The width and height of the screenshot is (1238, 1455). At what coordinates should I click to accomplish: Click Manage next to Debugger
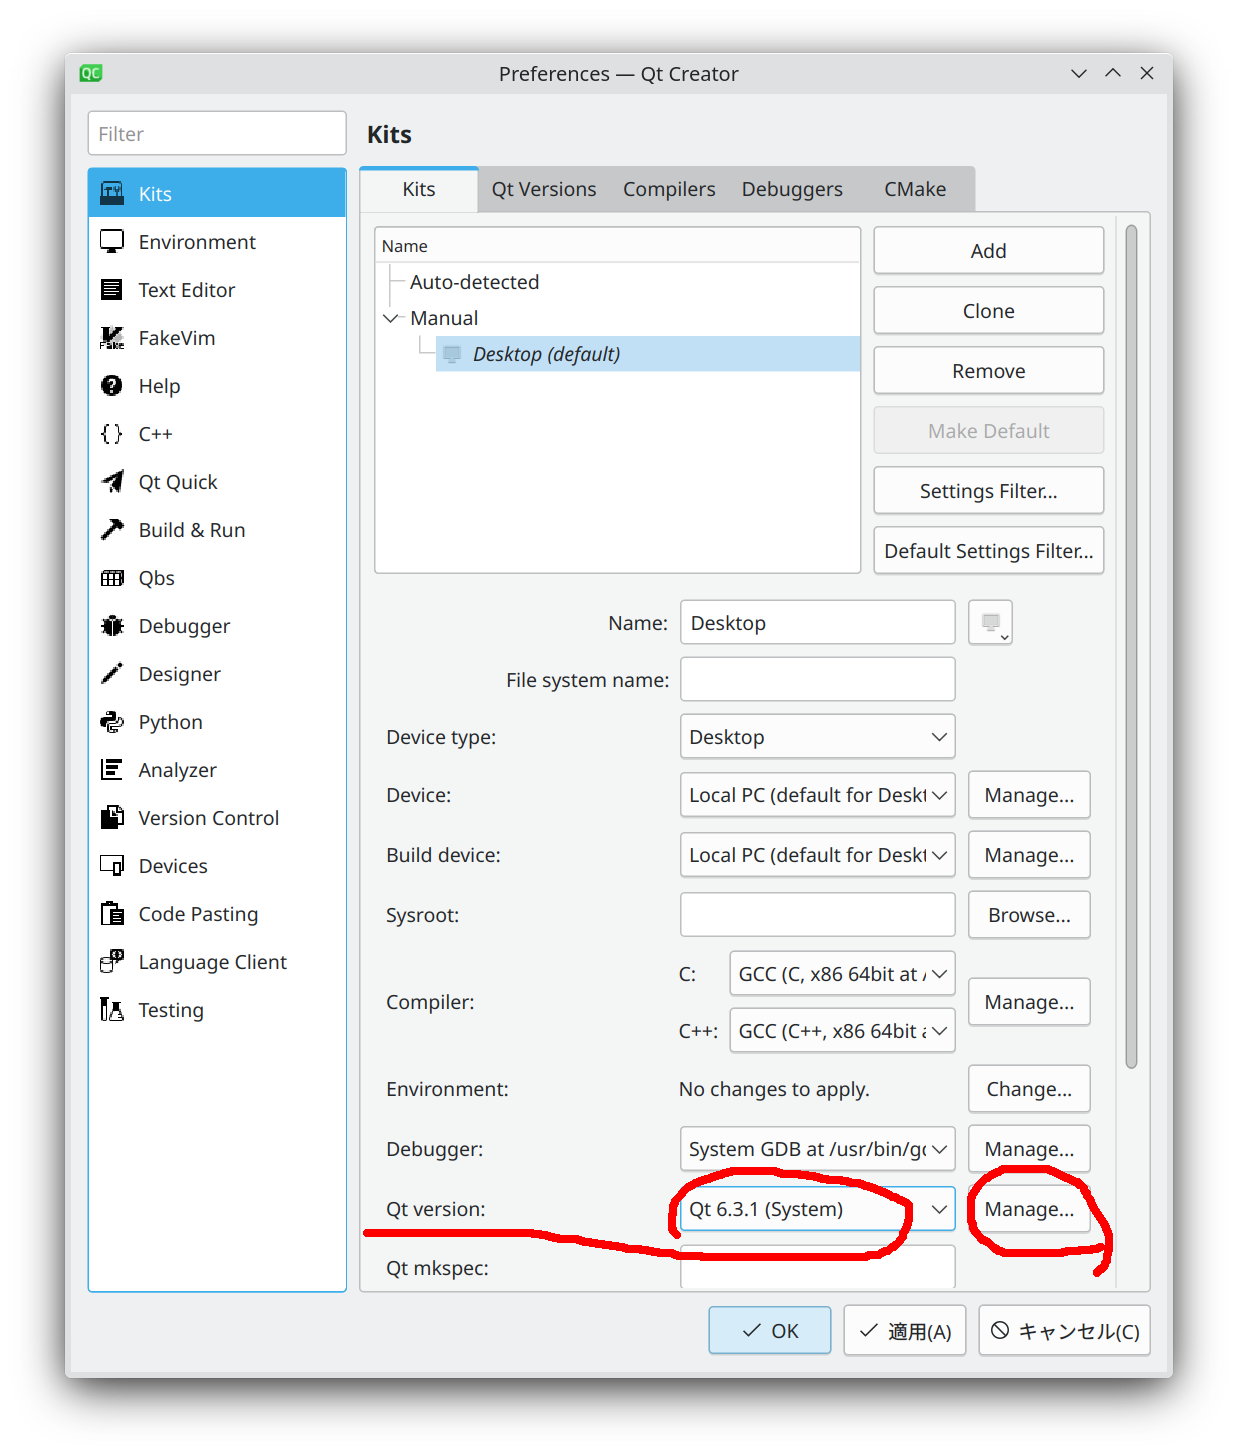coord(1029,1149)
